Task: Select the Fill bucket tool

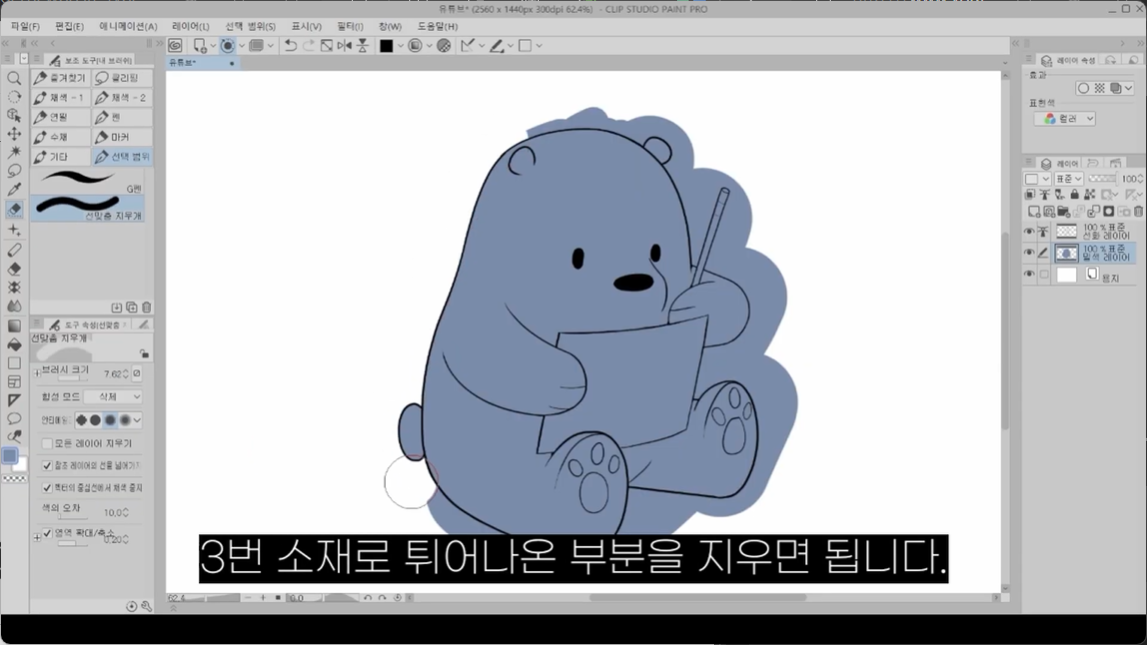Action: 14,344
